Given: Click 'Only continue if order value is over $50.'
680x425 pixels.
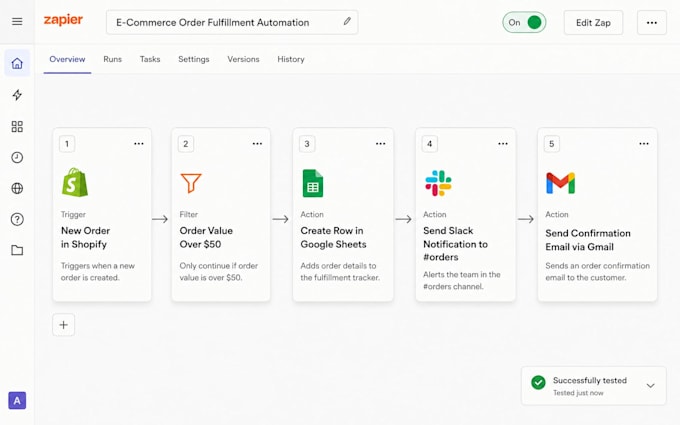Looking at the screenshot, I should (219, 271).
